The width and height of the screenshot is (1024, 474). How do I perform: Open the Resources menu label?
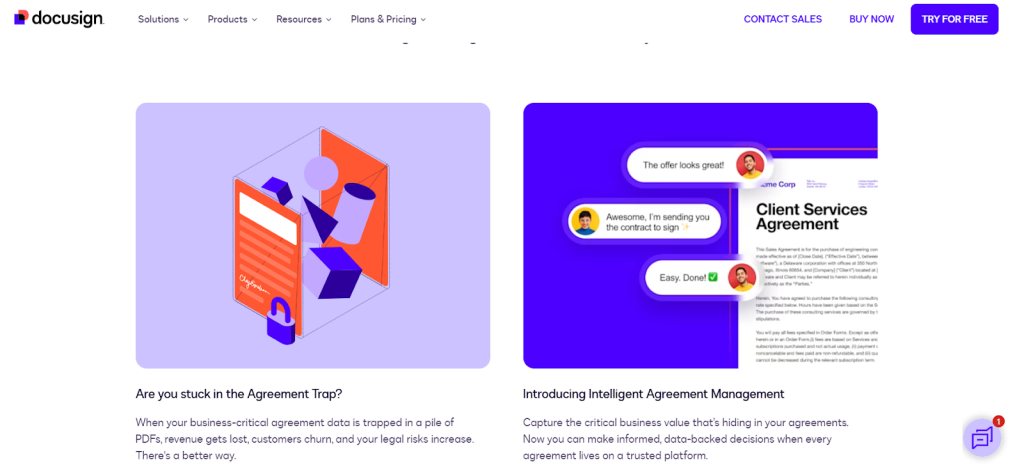coord(299,20)
